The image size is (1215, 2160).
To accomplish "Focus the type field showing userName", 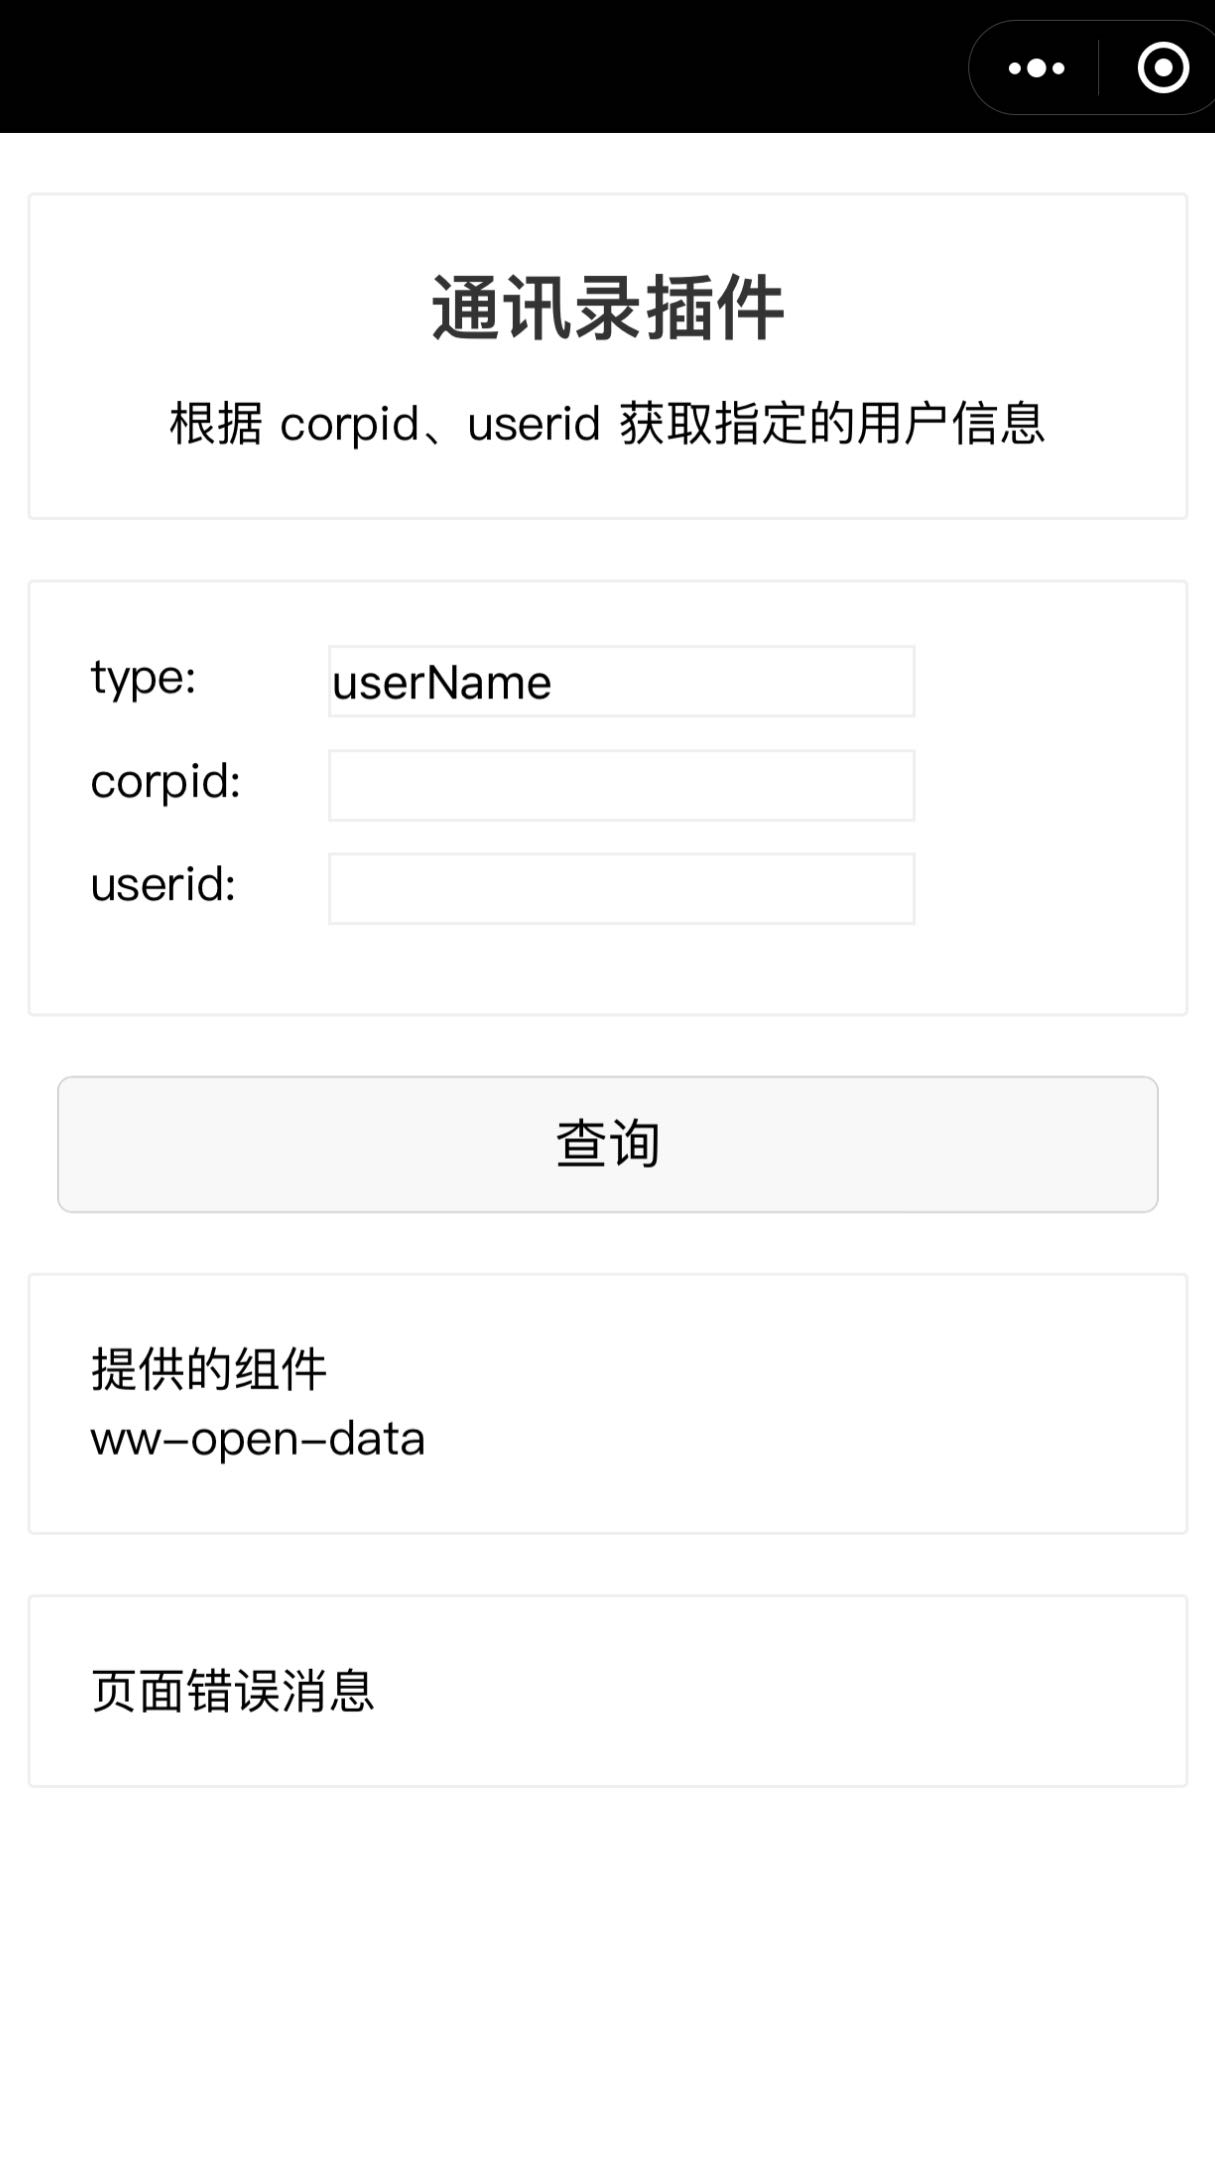I will point(620,682).
